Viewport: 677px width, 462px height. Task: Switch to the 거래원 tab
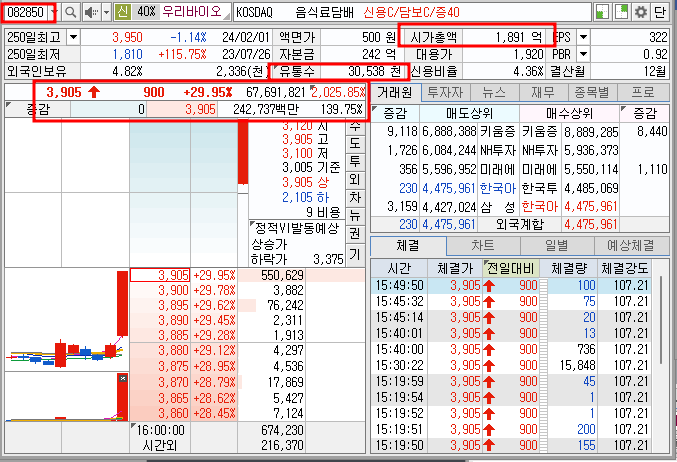tap(395, 92)
